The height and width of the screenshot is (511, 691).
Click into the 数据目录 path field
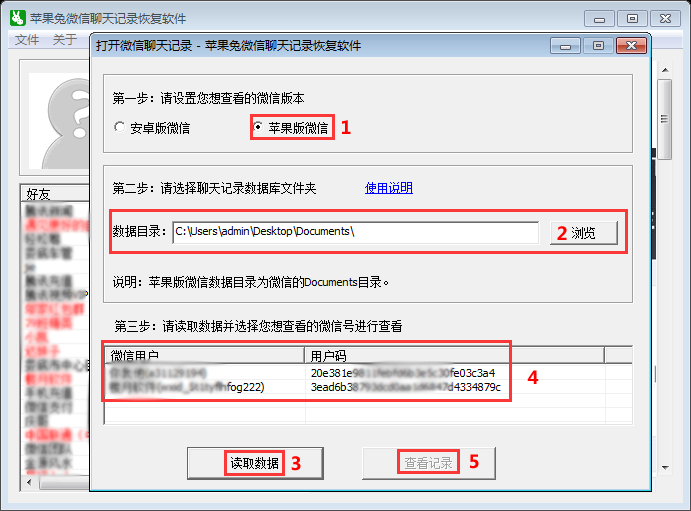pyautogui.click(x=356, y=232)
